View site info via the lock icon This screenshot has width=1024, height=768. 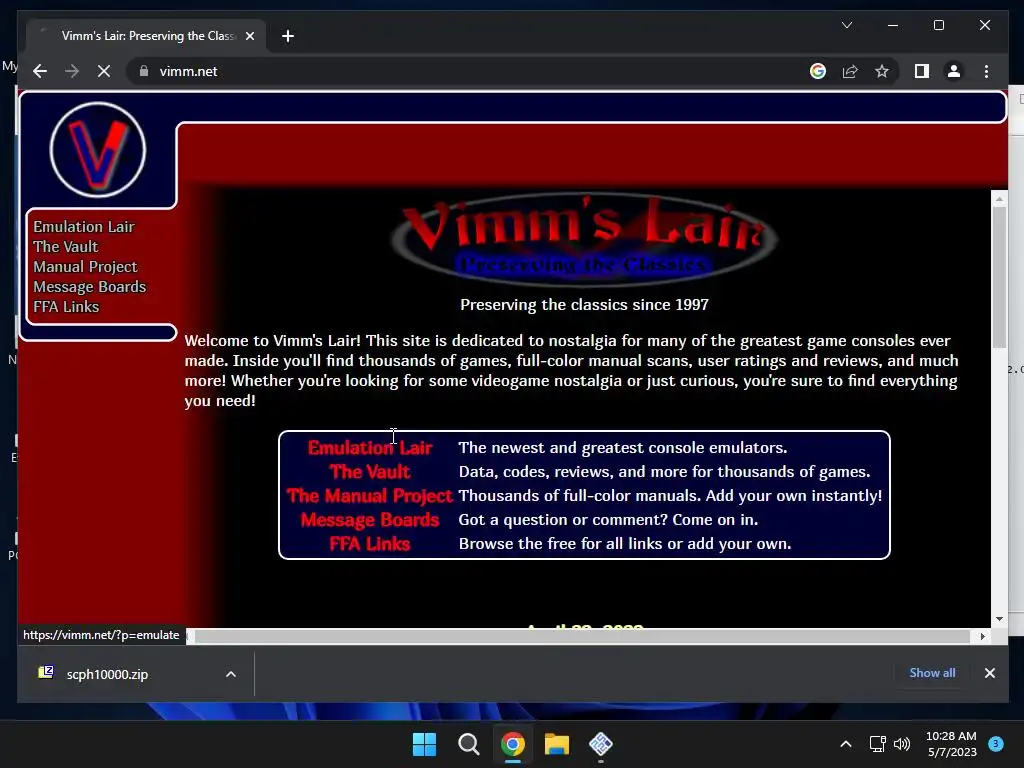pyautogui.click(x=144, y=71)
